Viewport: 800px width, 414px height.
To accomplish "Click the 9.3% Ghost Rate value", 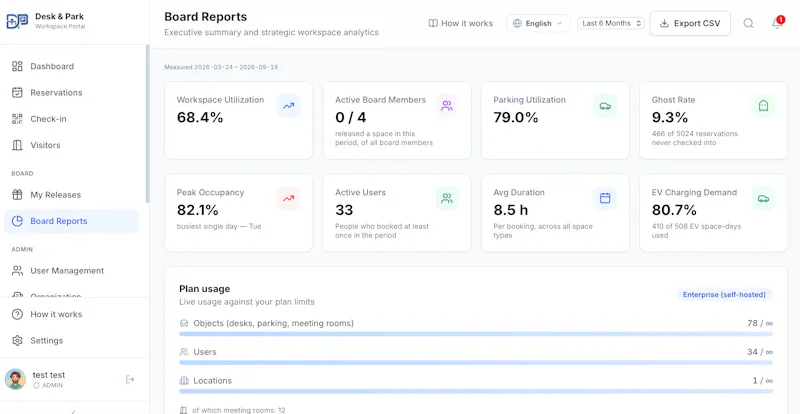I will tap(670, 118).
